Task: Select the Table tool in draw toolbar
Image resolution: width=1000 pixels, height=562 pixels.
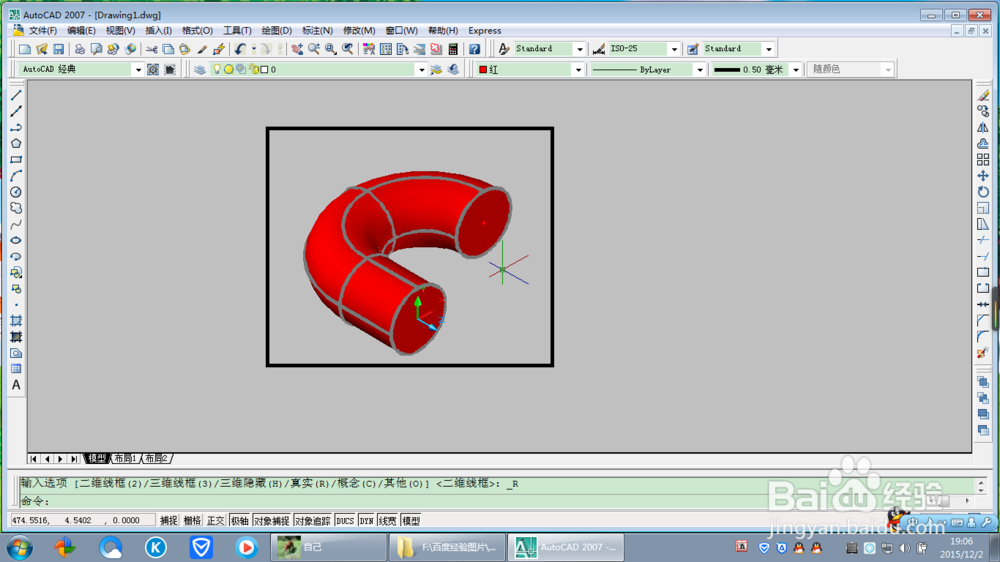Action: tap(16, 369)
